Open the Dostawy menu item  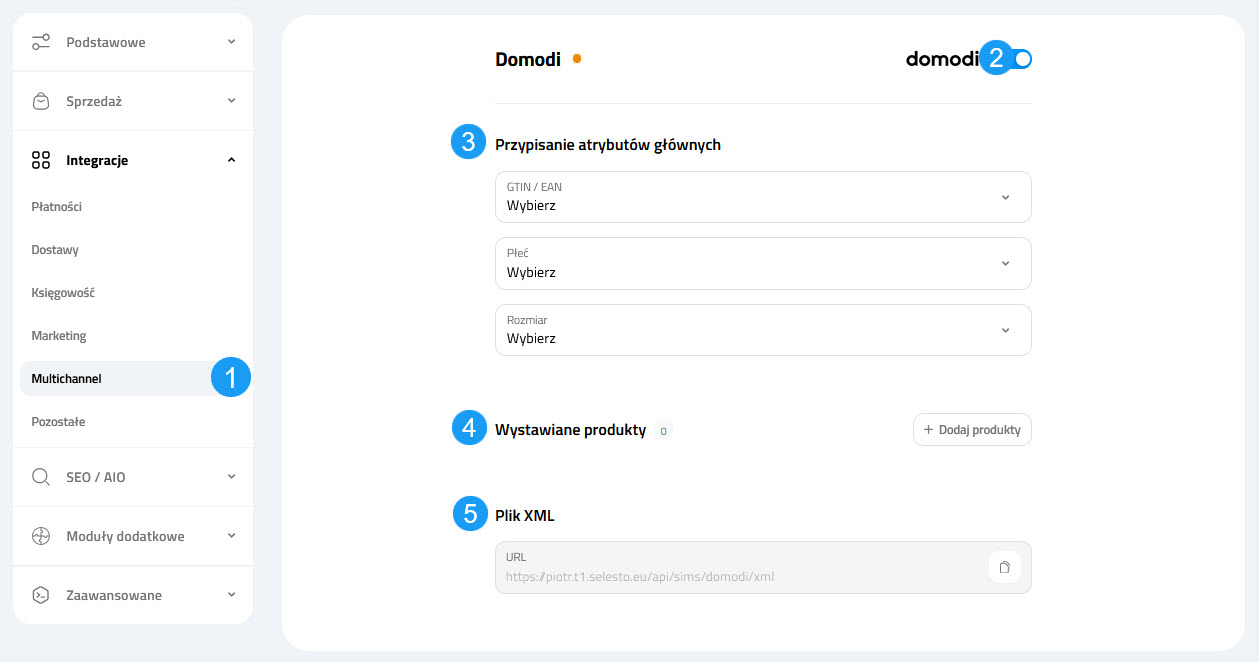[x=55, y=250]
